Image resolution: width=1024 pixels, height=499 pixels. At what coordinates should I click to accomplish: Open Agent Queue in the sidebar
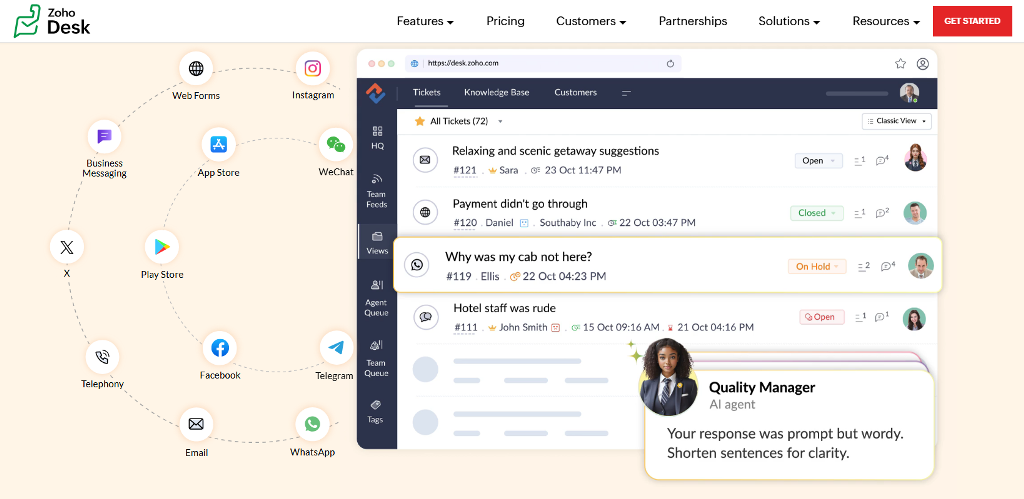click(x=377, y=298)
